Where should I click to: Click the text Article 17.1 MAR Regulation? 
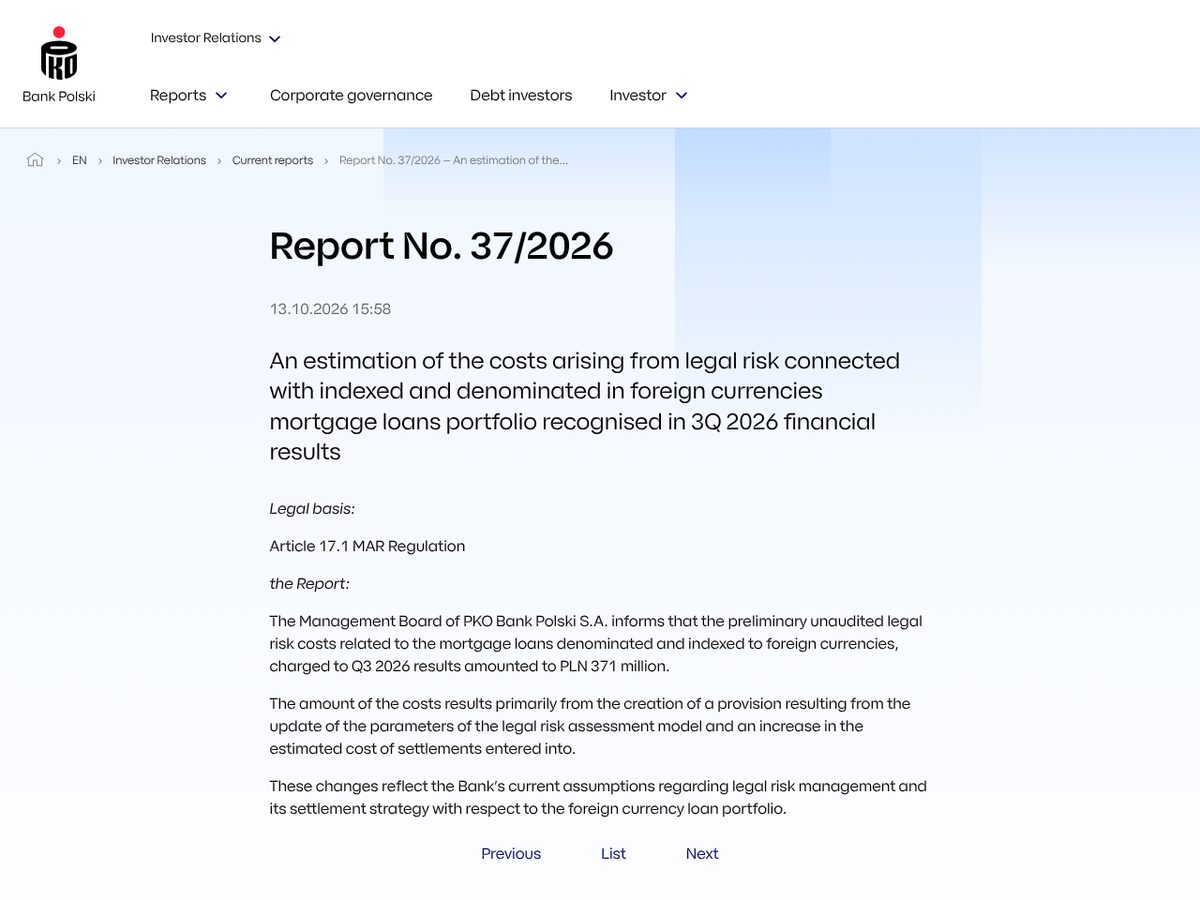367,546
